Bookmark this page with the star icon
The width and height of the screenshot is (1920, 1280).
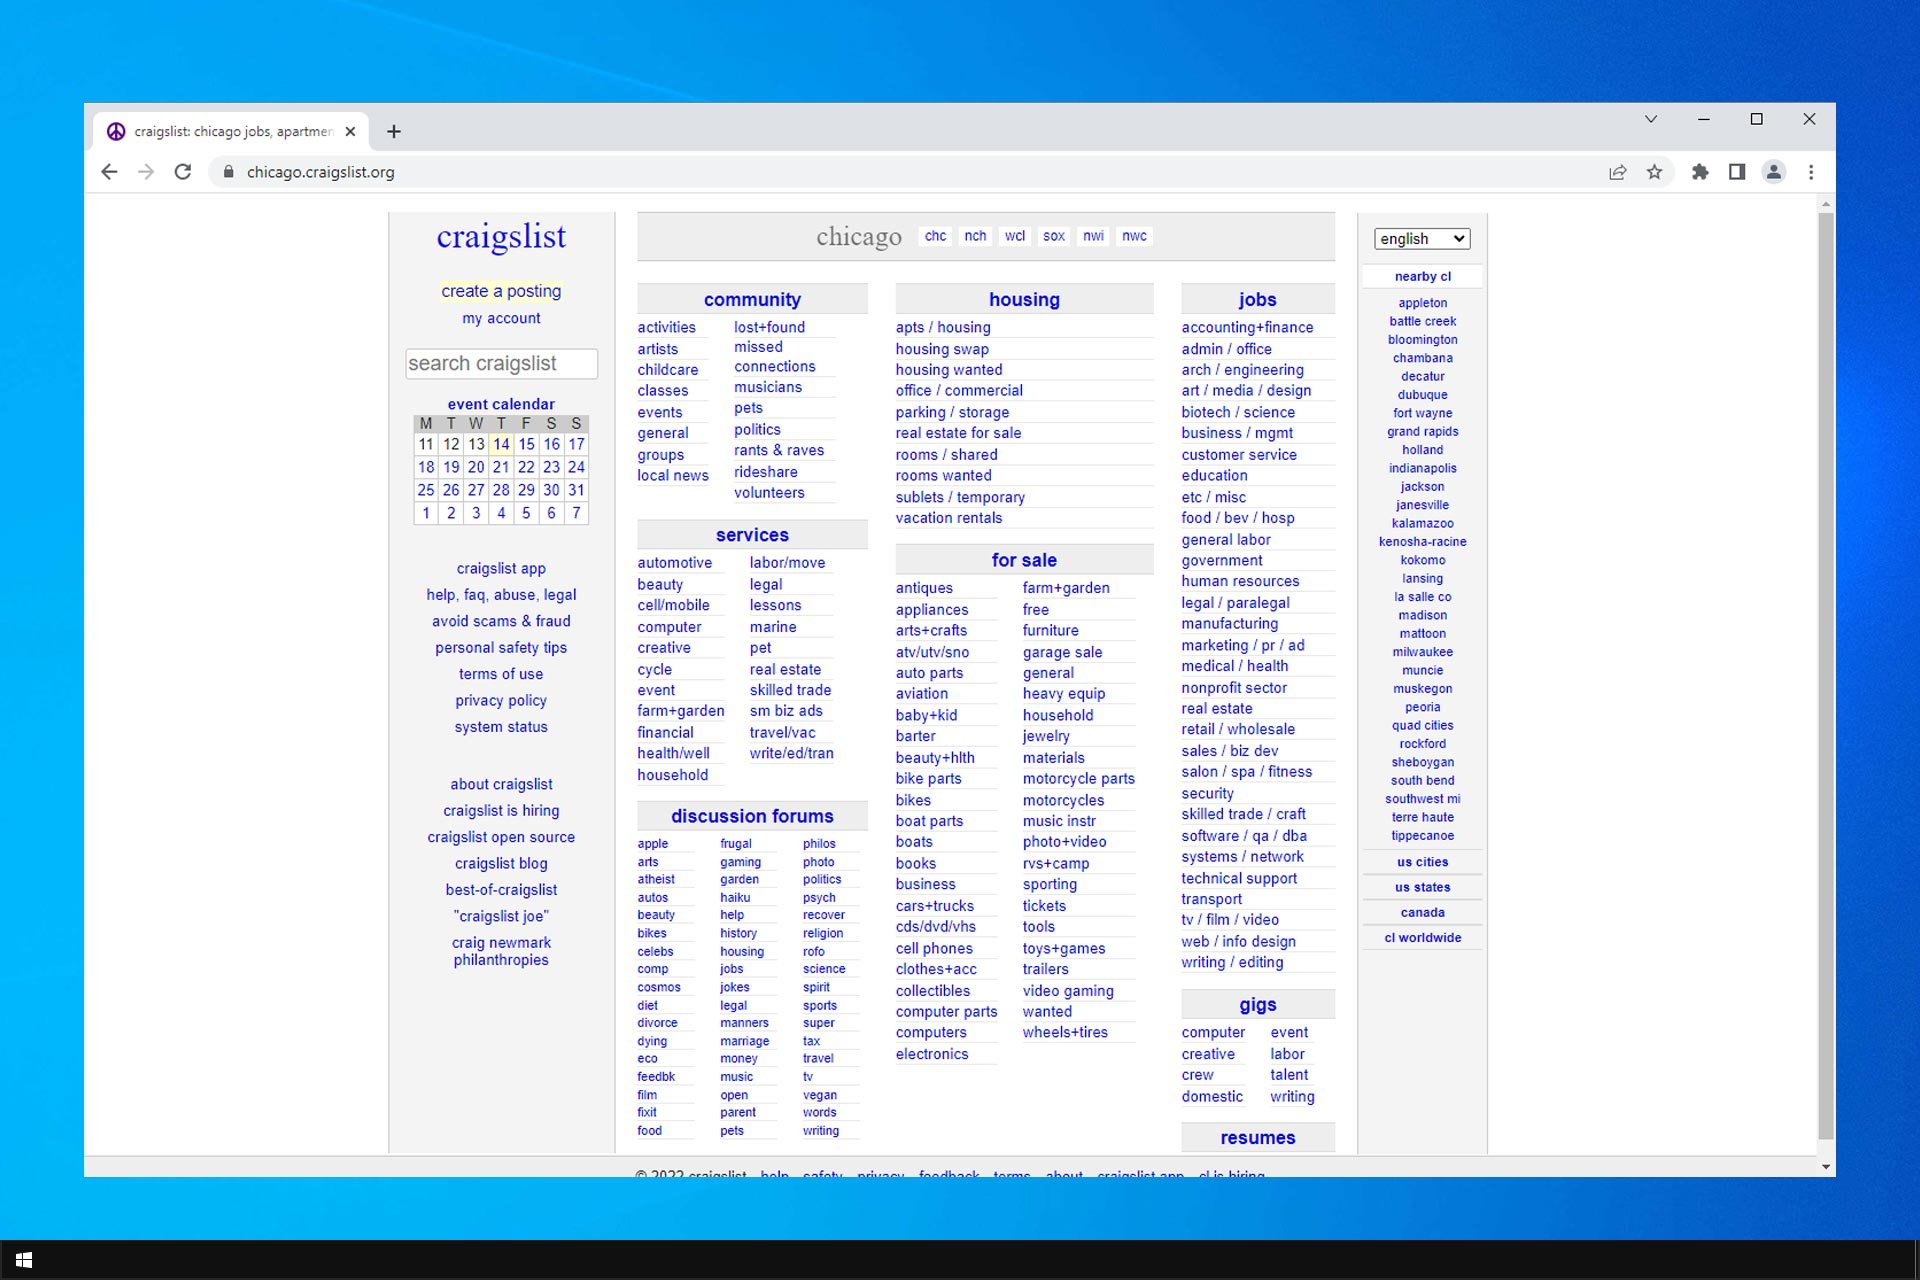(1654, 172)
